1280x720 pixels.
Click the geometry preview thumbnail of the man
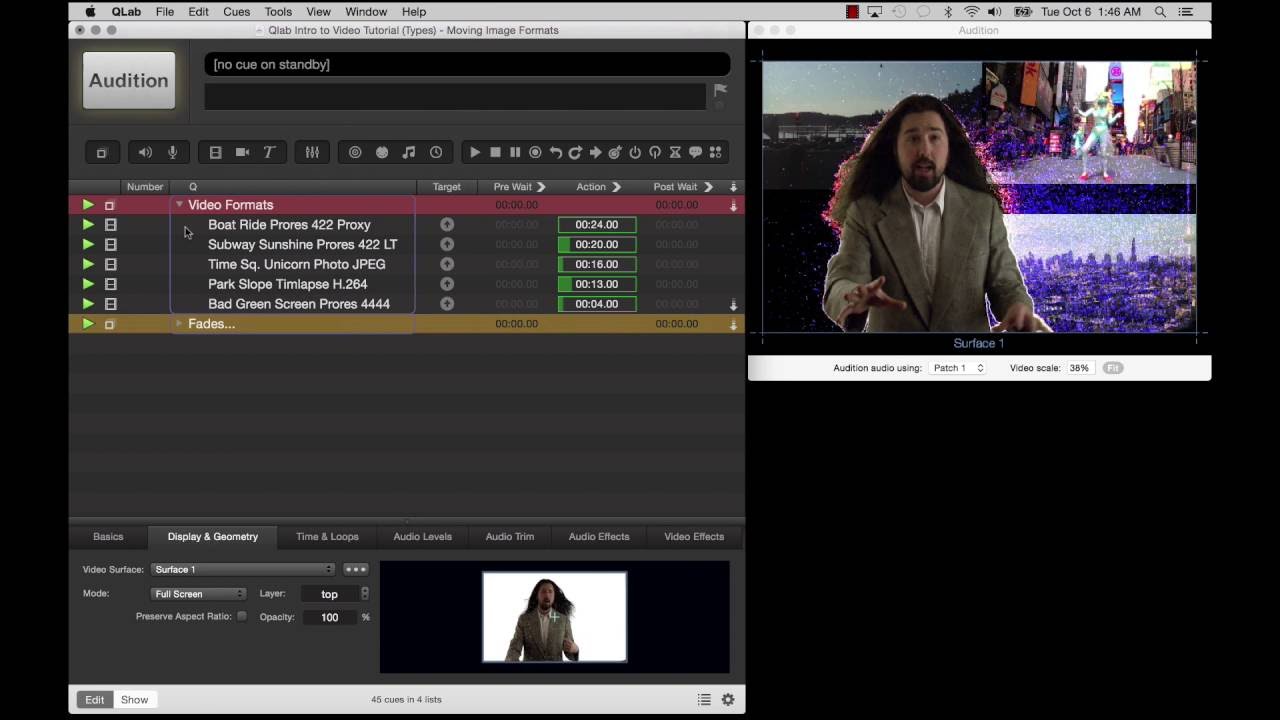(555, 617)
